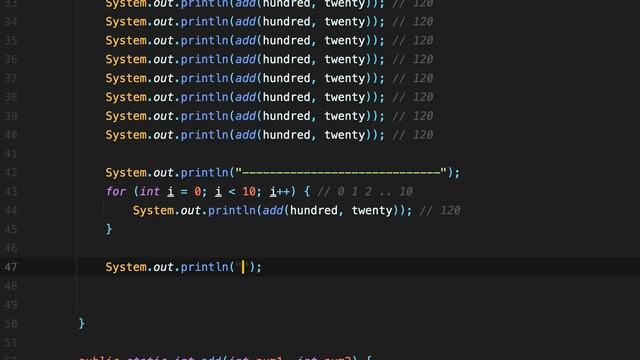Click the '// 120' comment on line 34
640x360 pixels.
413,22
